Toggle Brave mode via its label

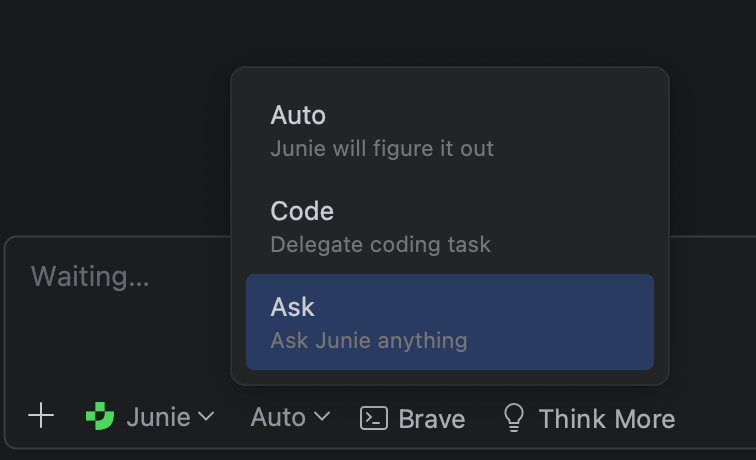click(x=431, y=419)
